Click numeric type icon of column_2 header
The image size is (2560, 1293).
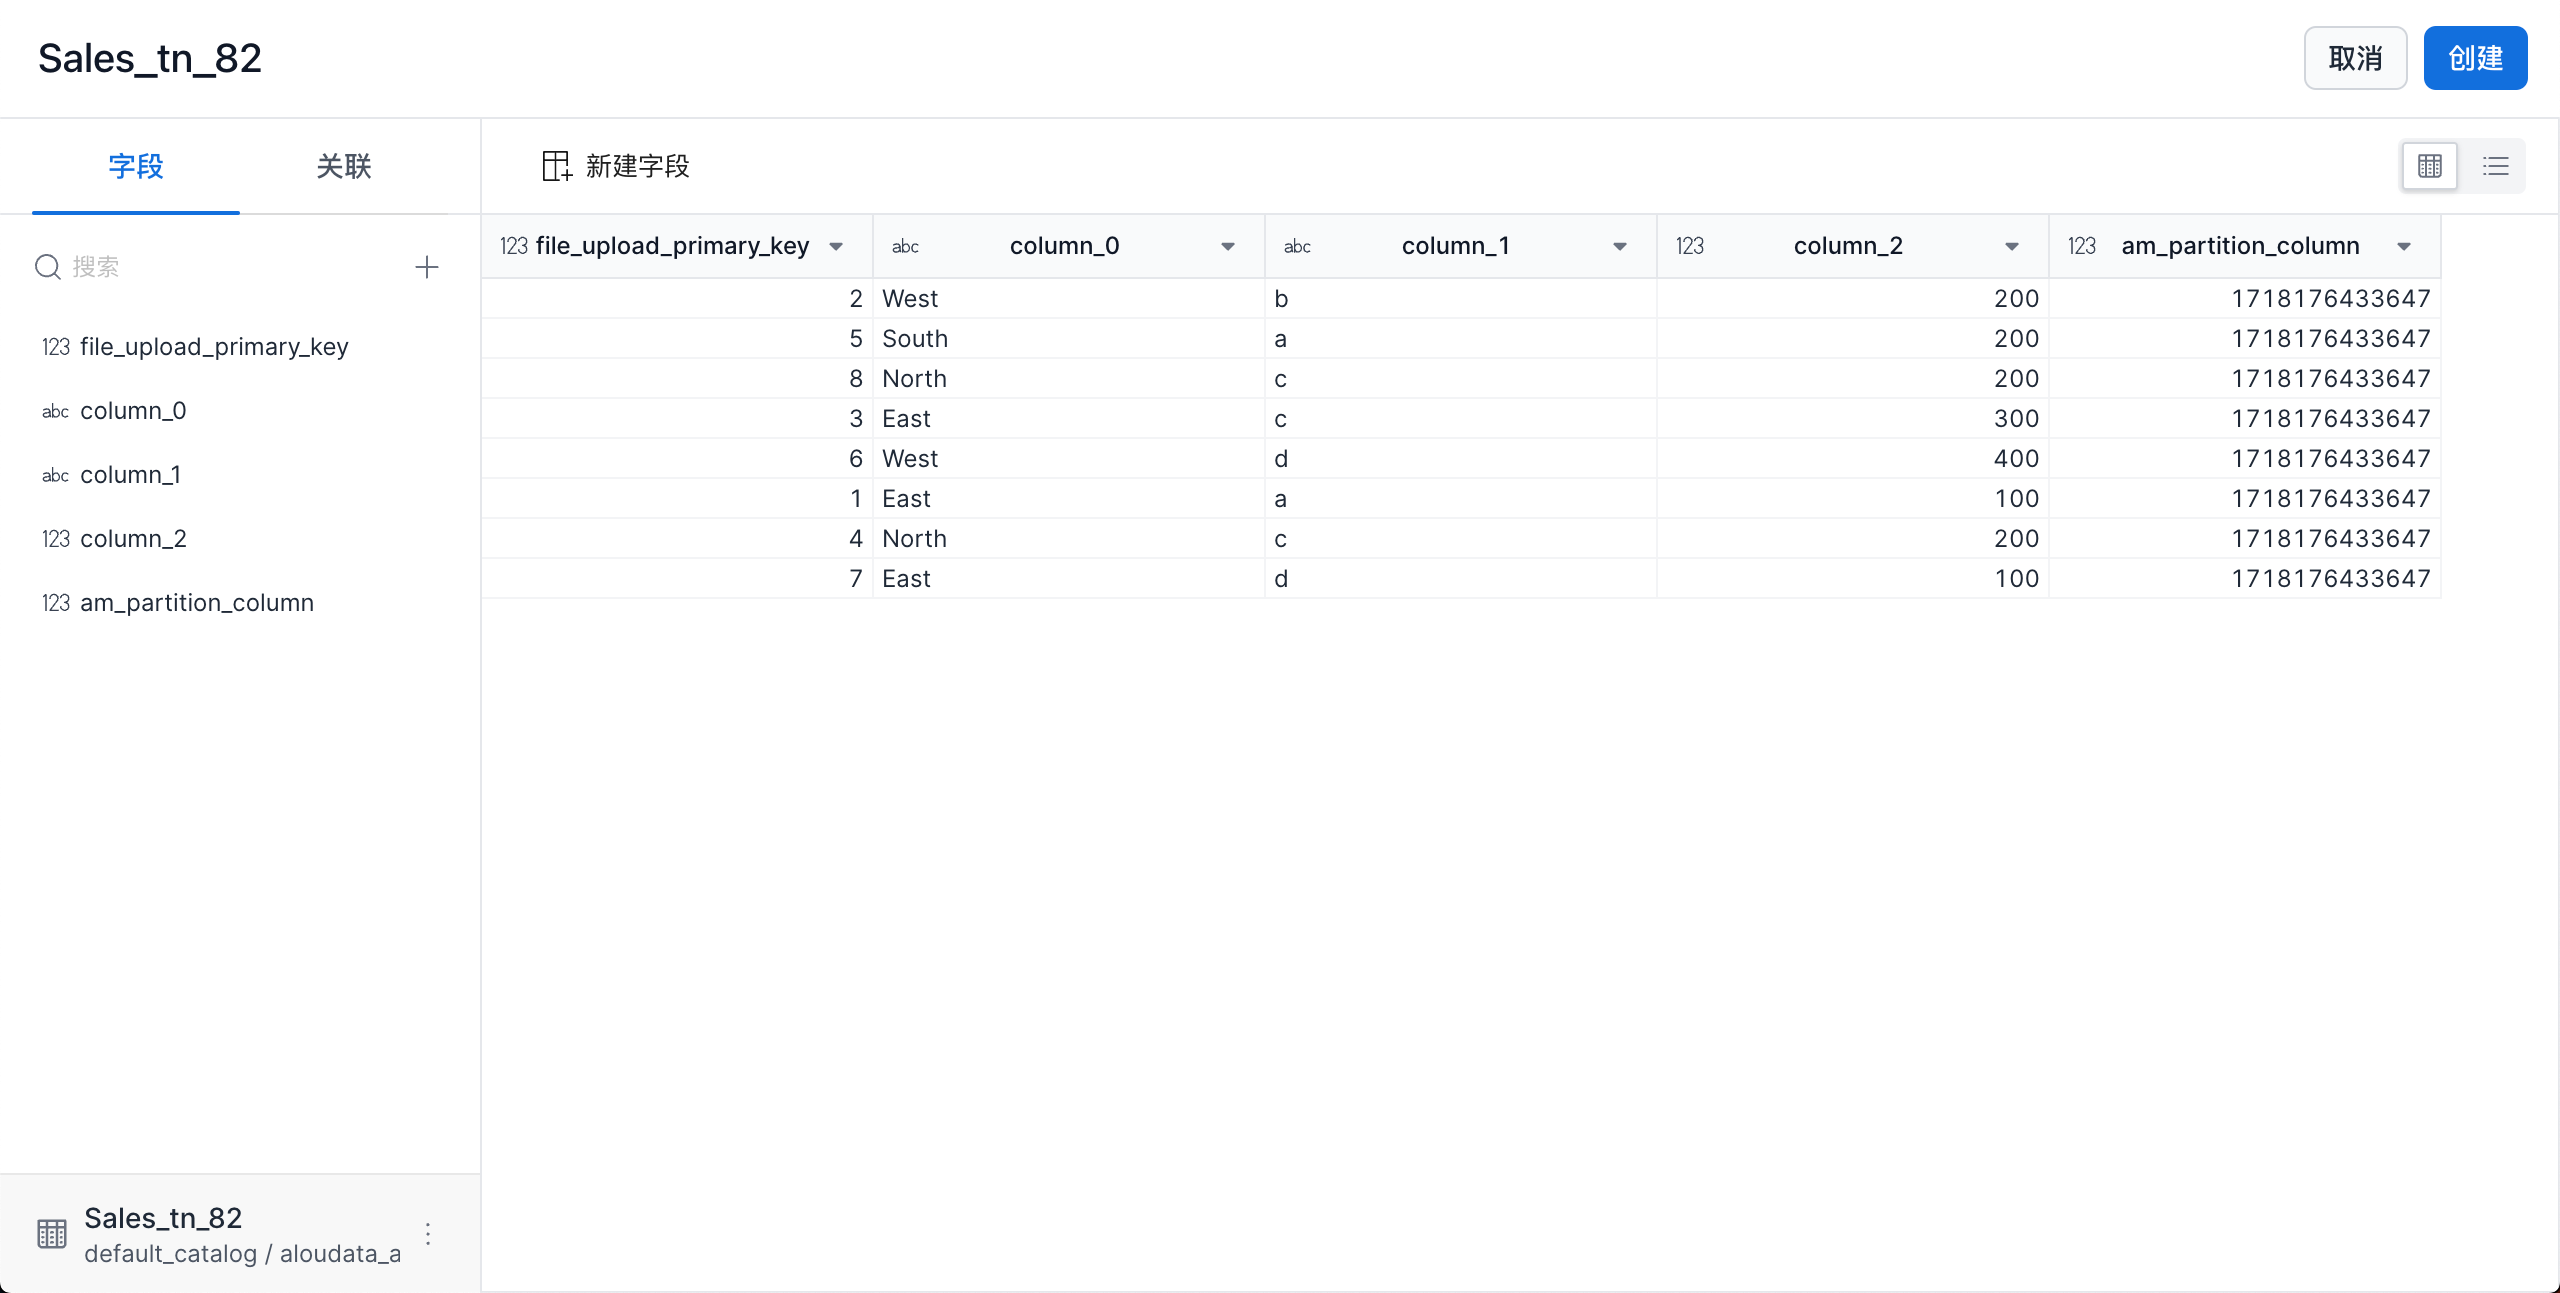(x=1690, y=246)
